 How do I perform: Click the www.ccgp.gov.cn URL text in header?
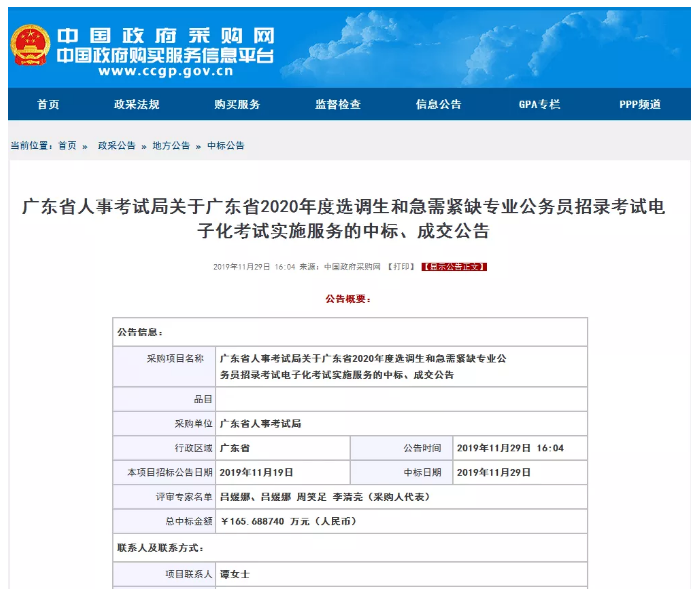click(x=166, y=71)
